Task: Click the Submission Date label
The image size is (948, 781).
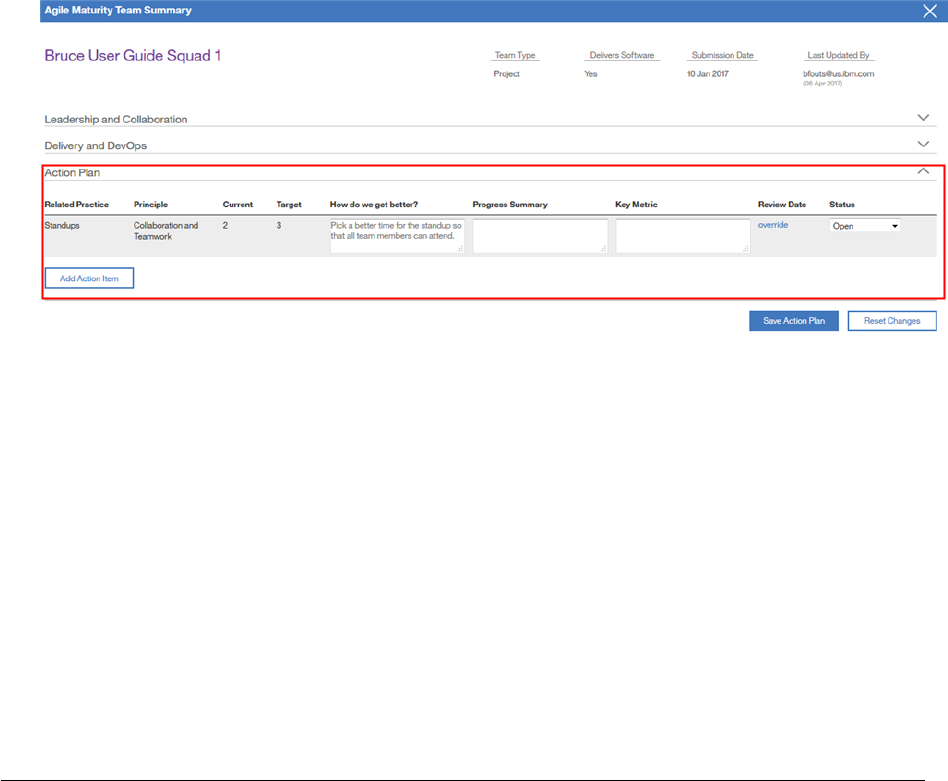Action: [722, 55]
